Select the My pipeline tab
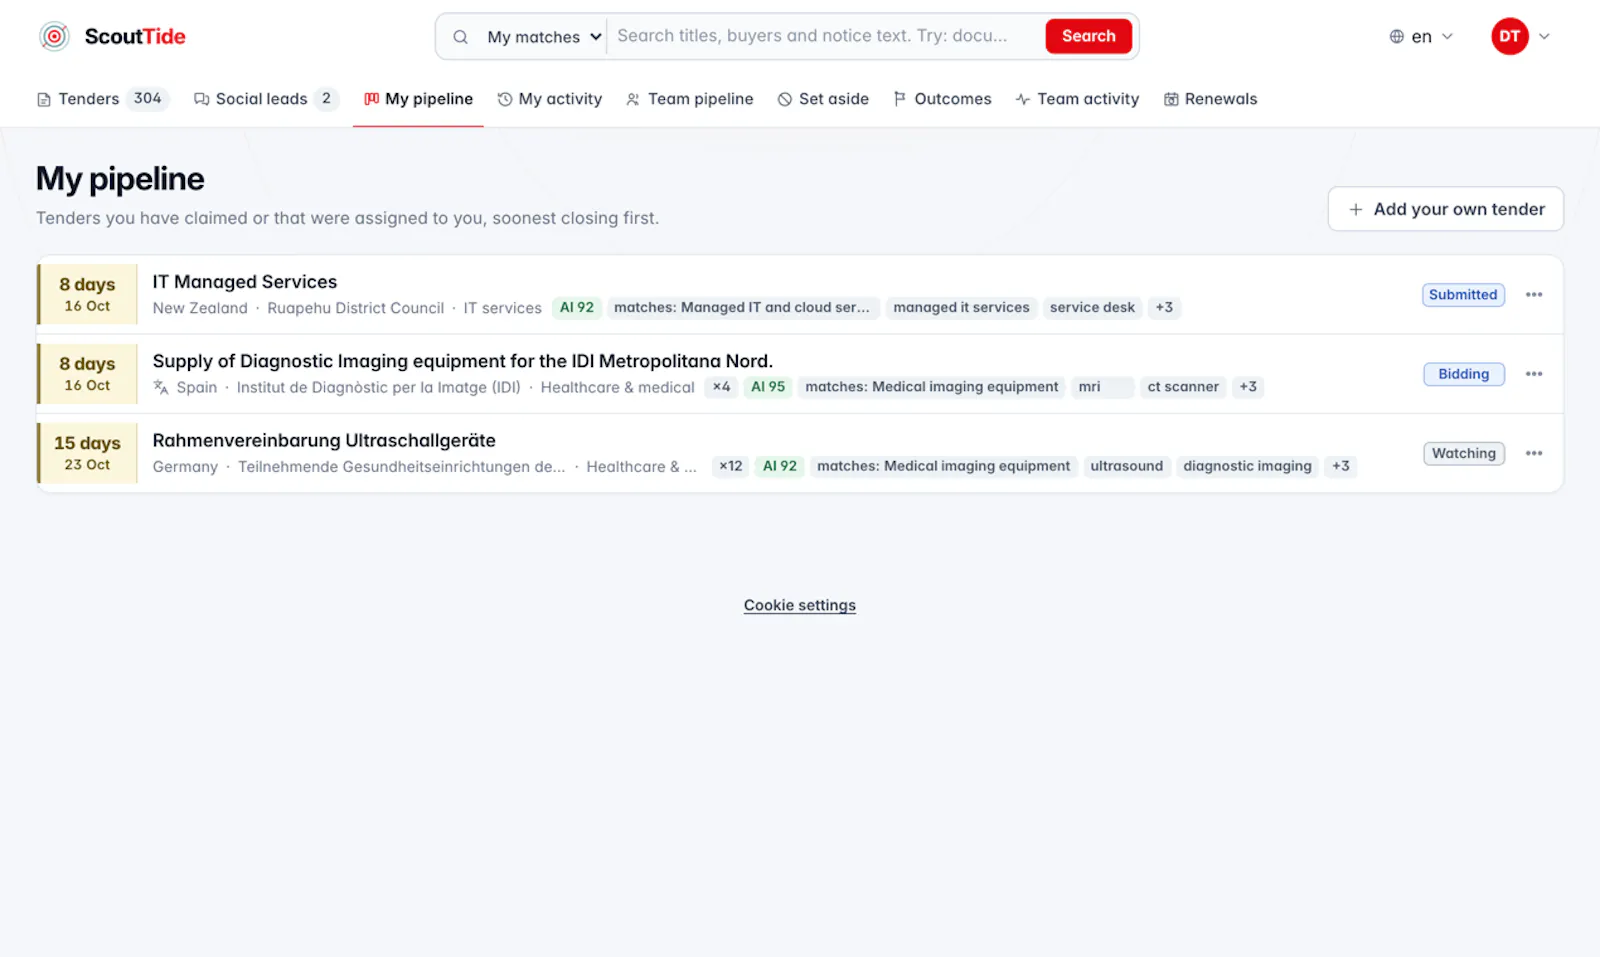 click(418, 99)
